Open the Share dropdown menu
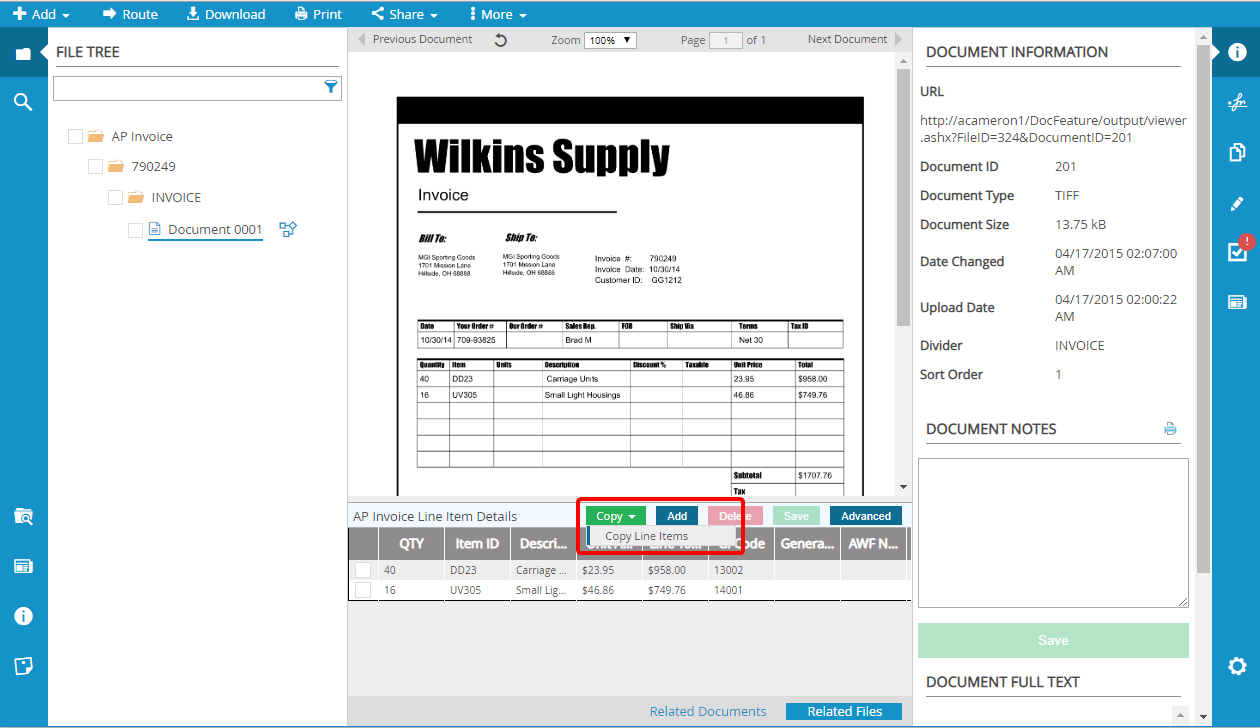Viewport: 1260px width, 728px height. (405, 14)
